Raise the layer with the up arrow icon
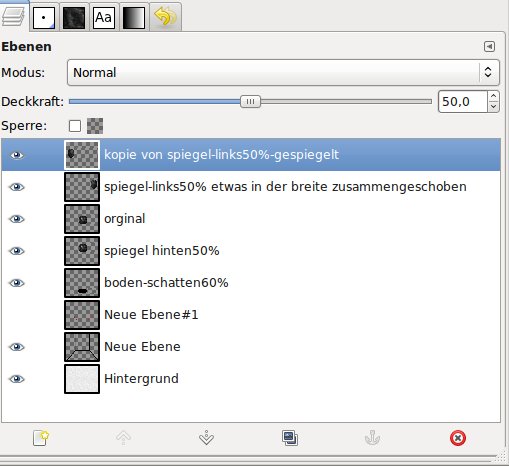The image size is (509, 466). pyautogui.click(x=123, y=438)
